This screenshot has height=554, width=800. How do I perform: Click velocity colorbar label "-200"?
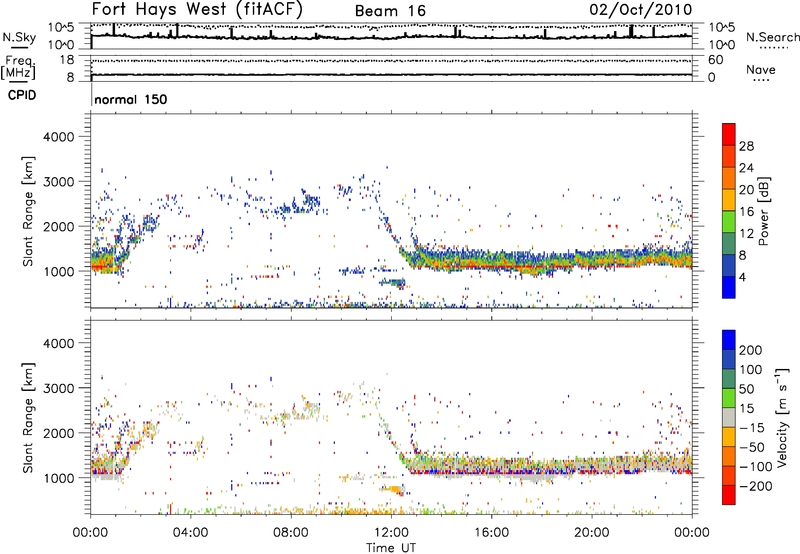pyautogui.click(x=756, y=486)
